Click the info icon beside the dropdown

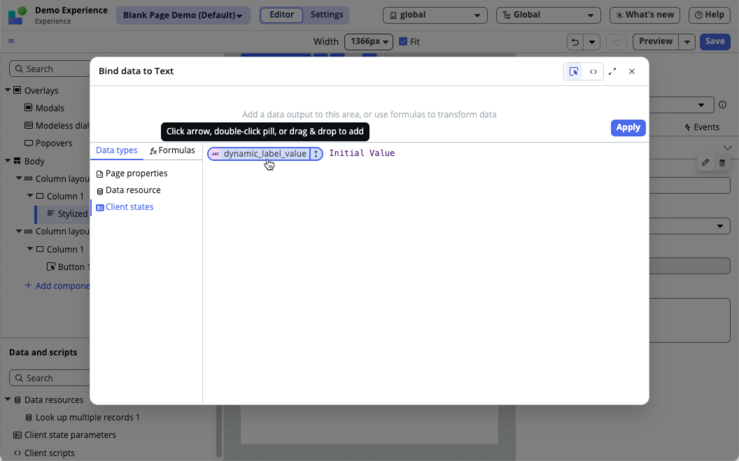tap(723, 105)
